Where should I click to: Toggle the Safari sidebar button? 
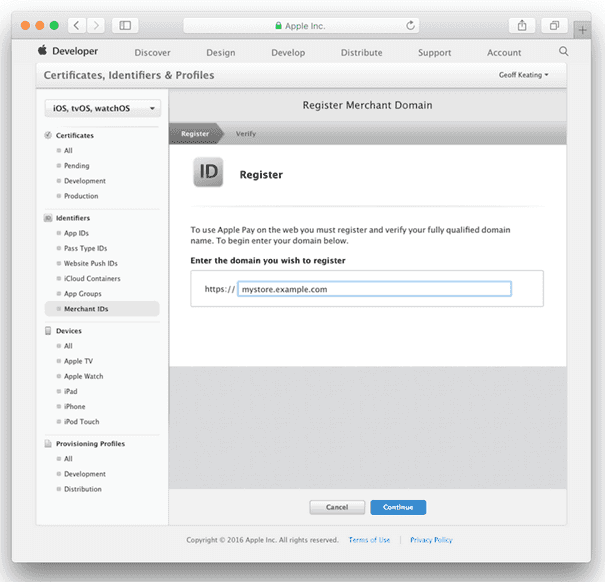pos(126,25)
